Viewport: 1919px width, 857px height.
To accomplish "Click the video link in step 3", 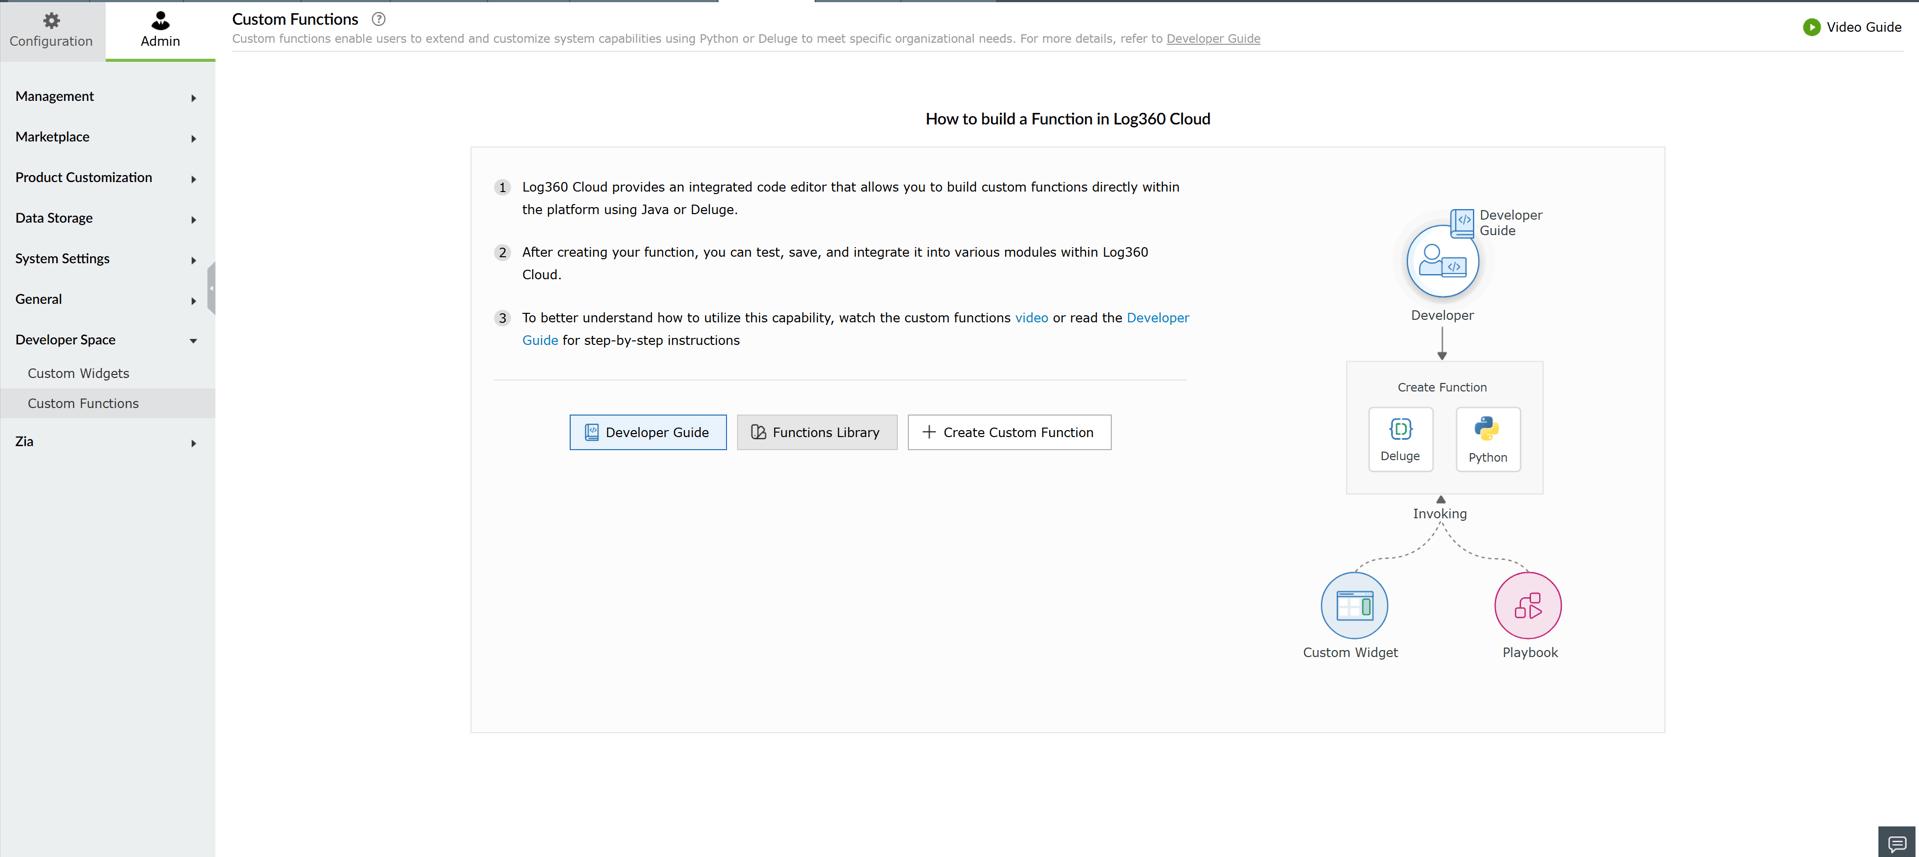I will [x=1031, y=318].
